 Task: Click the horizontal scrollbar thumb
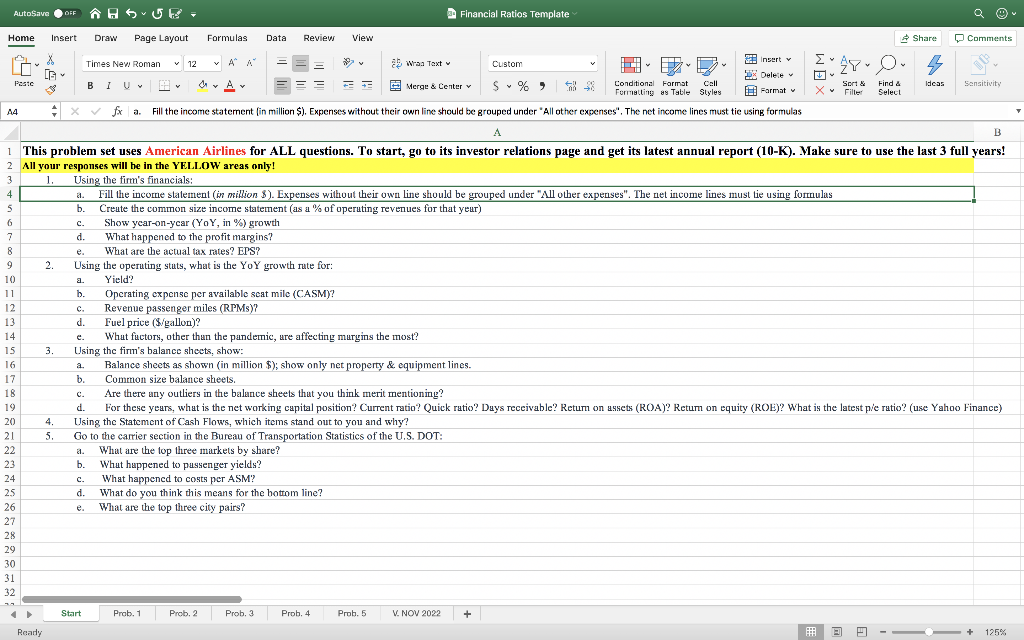(132, 599)
